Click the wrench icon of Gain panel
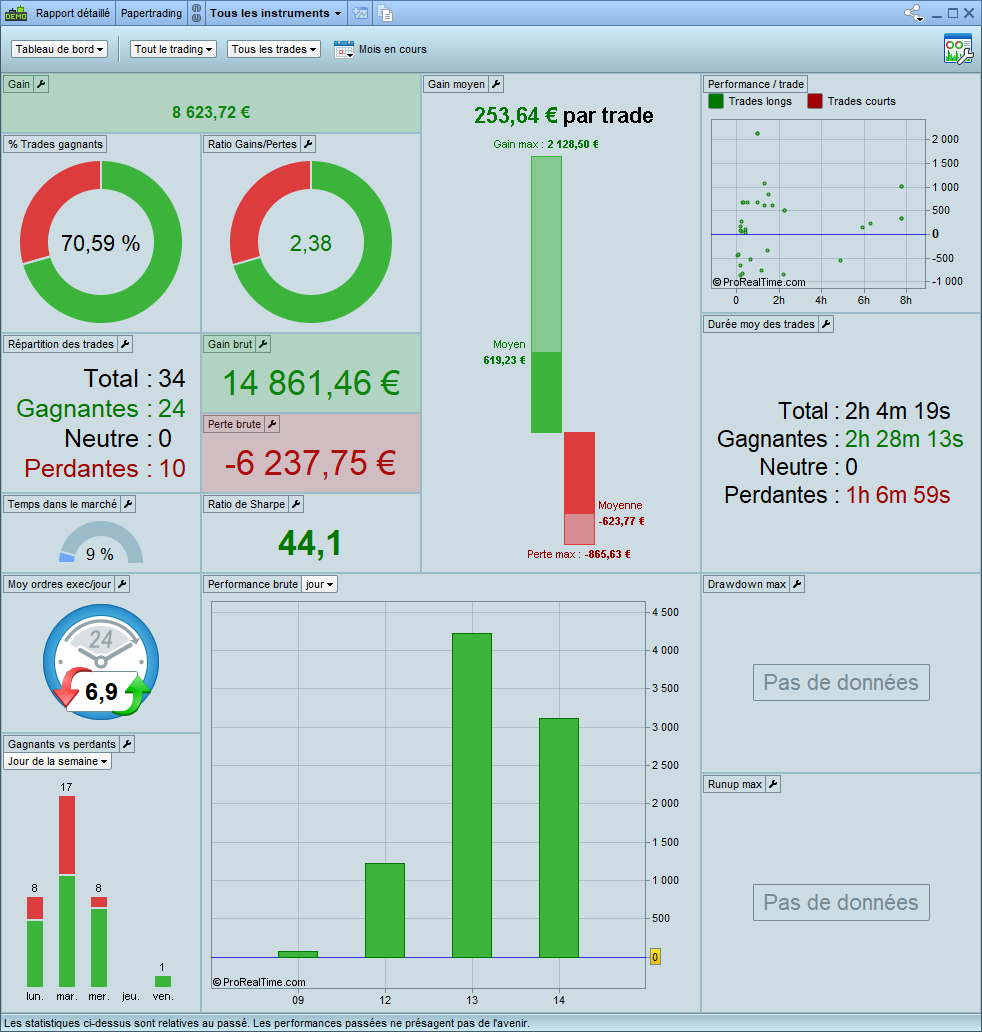 [41, 84]
